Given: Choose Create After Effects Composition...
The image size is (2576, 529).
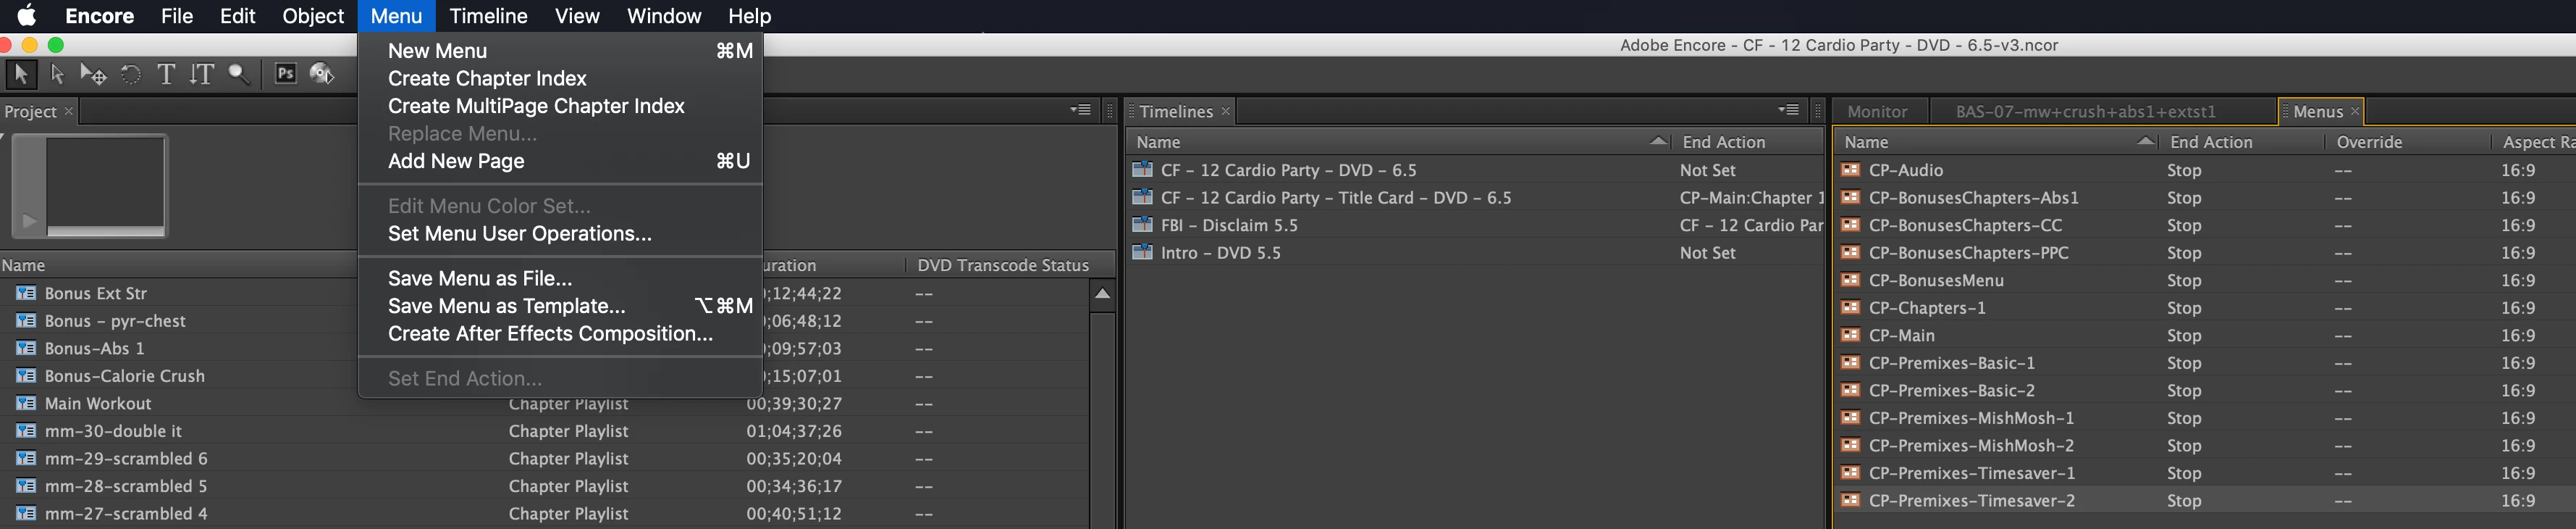Looking at the screenshot, I should point(560,333).
